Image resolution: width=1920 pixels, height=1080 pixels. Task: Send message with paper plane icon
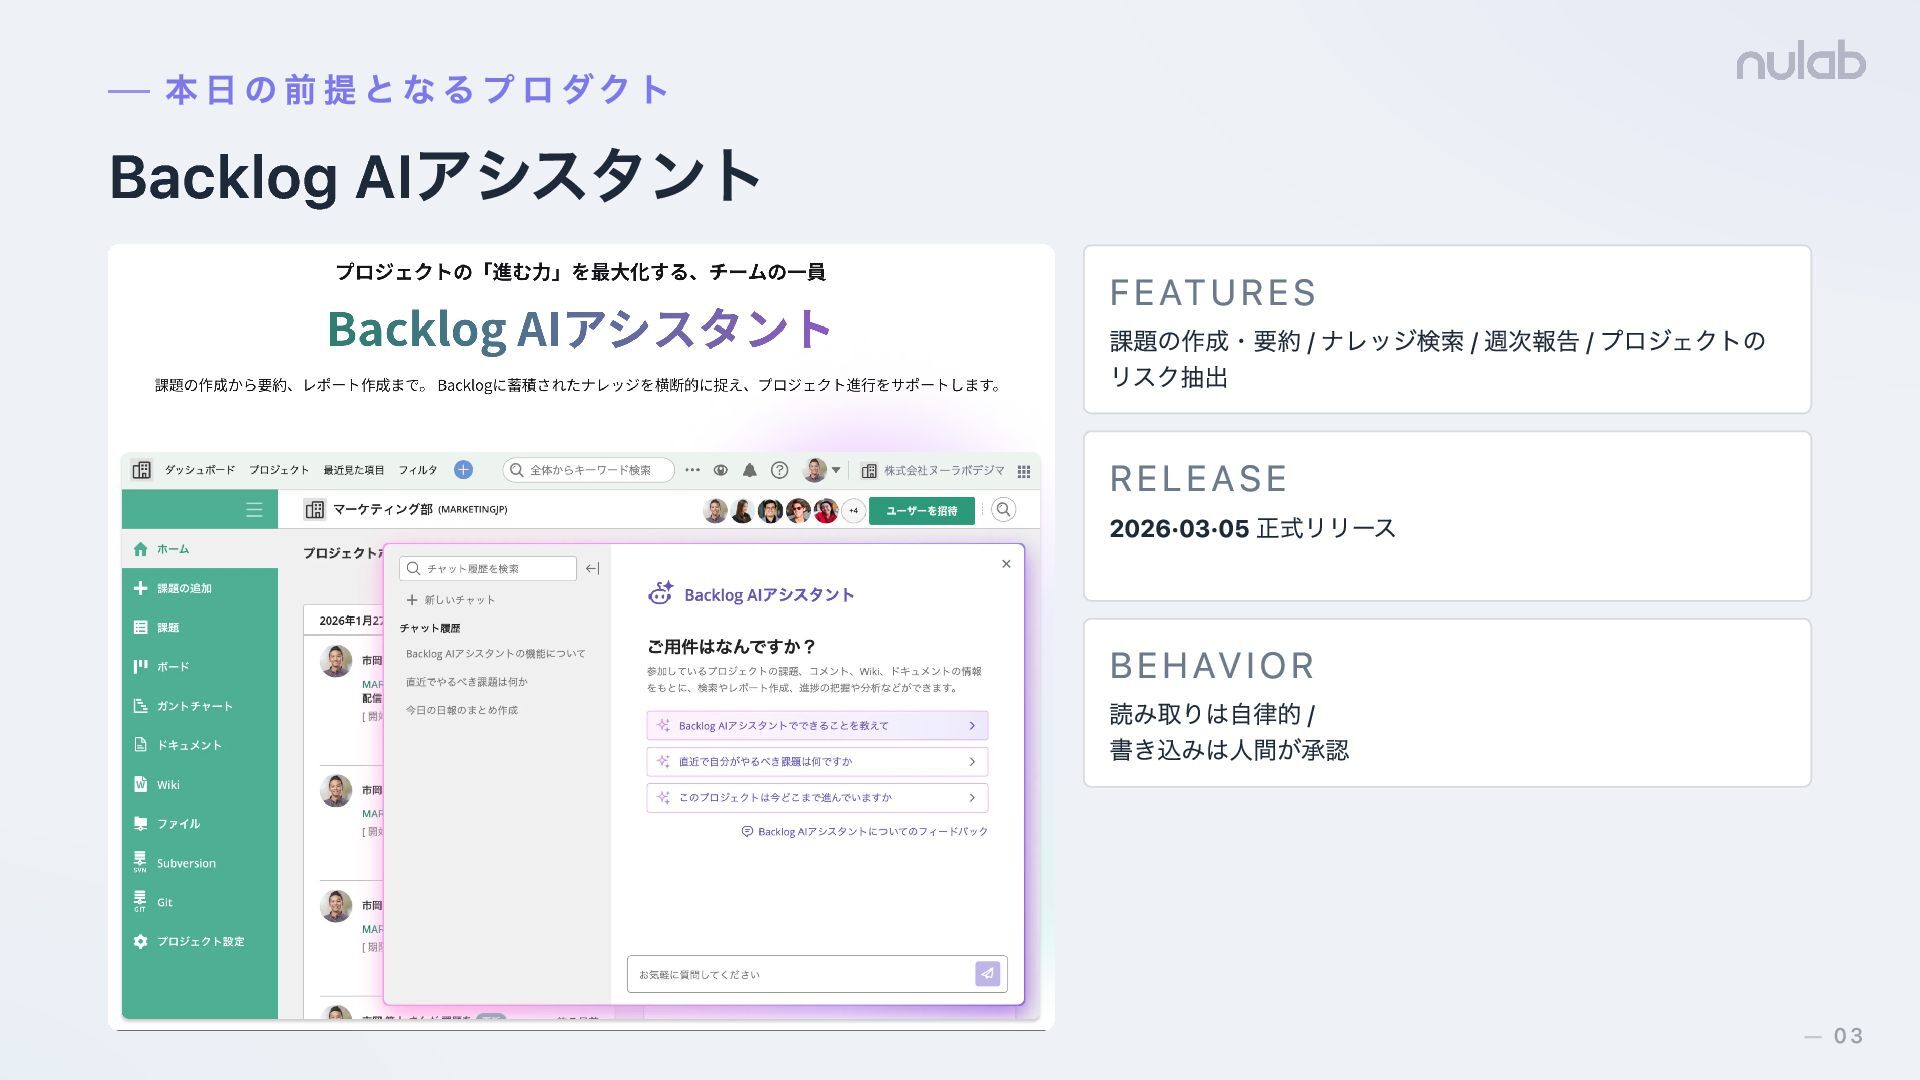click(987, 973)
